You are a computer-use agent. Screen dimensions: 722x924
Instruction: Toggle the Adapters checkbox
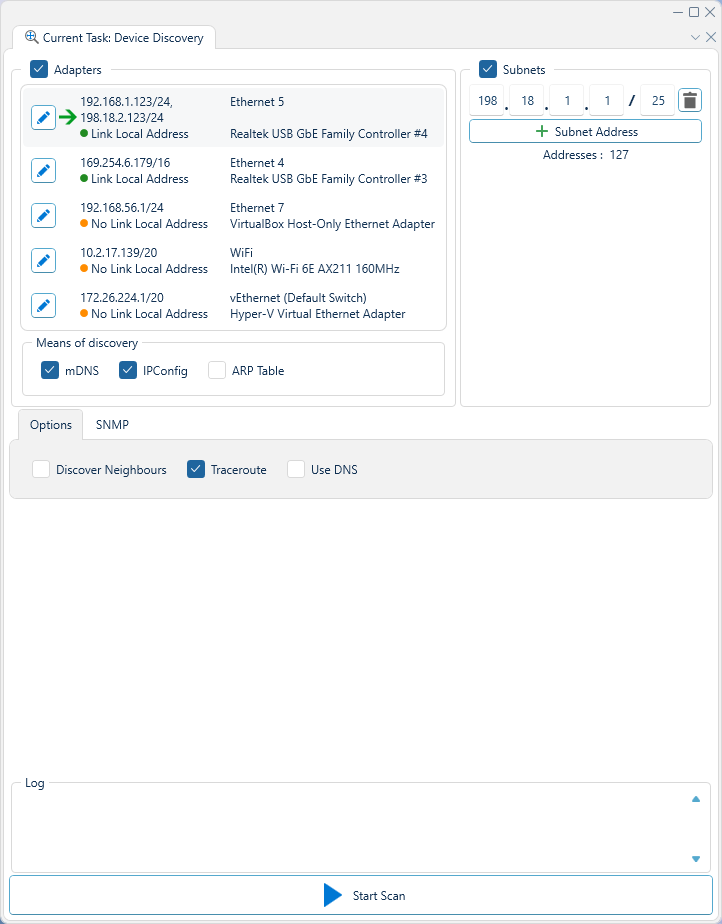pyautogui.click(x=39, y=70)
